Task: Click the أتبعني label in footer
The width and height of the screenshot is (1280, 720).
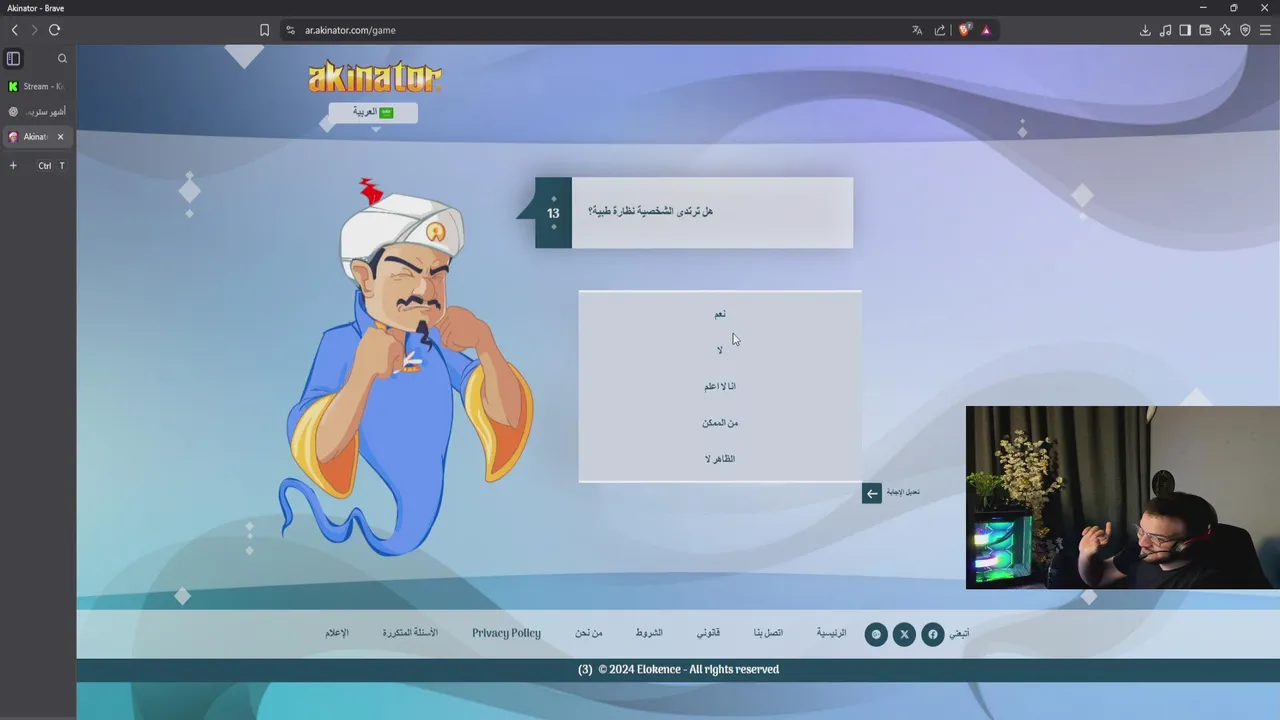Action: click(x=959, y=634)
